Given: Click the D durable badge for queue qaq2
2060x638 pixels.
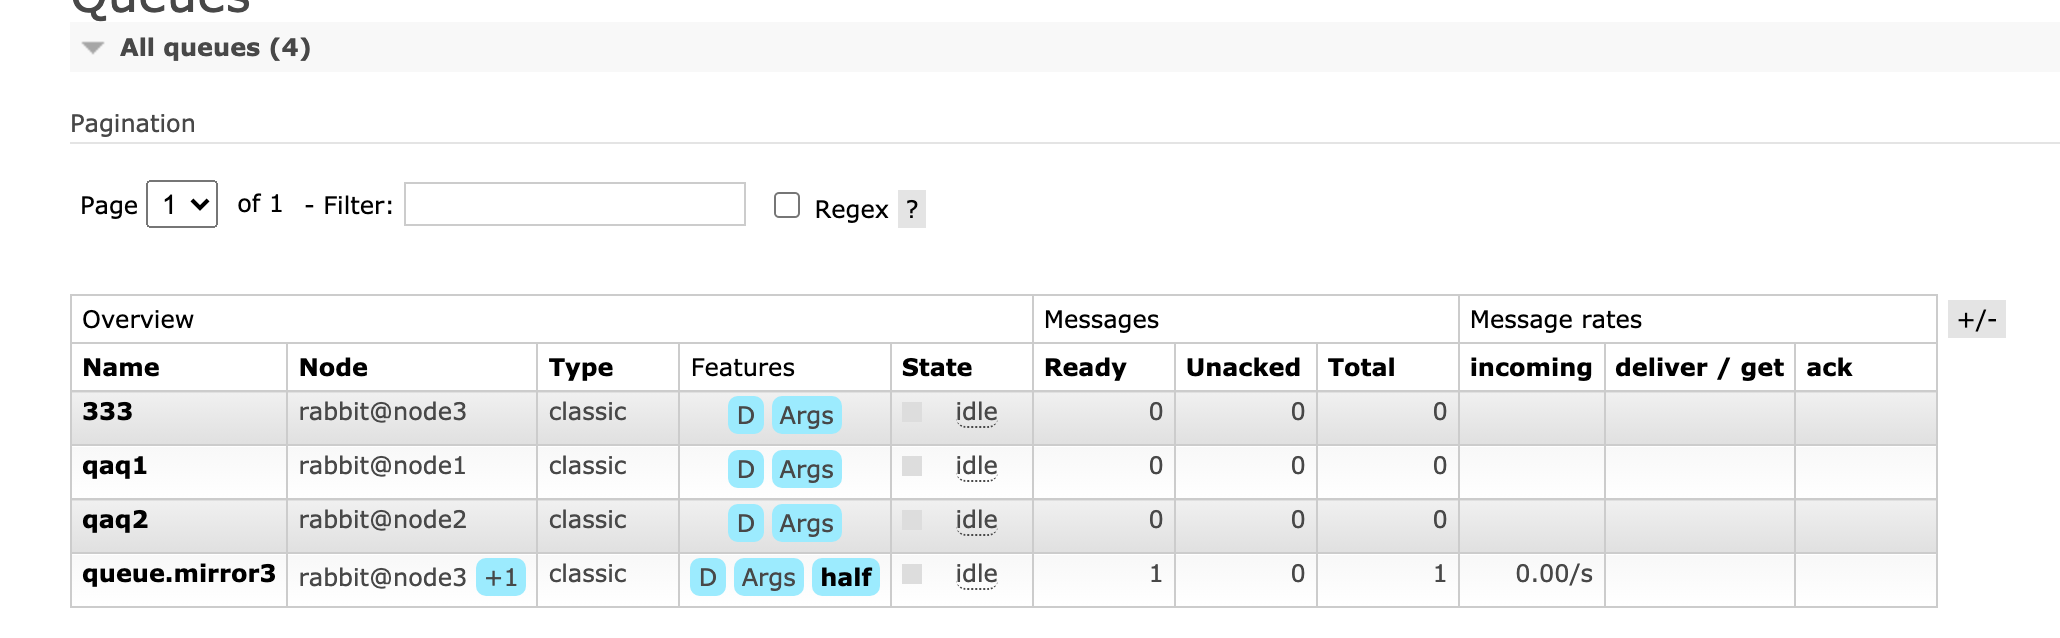Looking at the screenshot, I should pyautogui.click(x=745, y=523).
